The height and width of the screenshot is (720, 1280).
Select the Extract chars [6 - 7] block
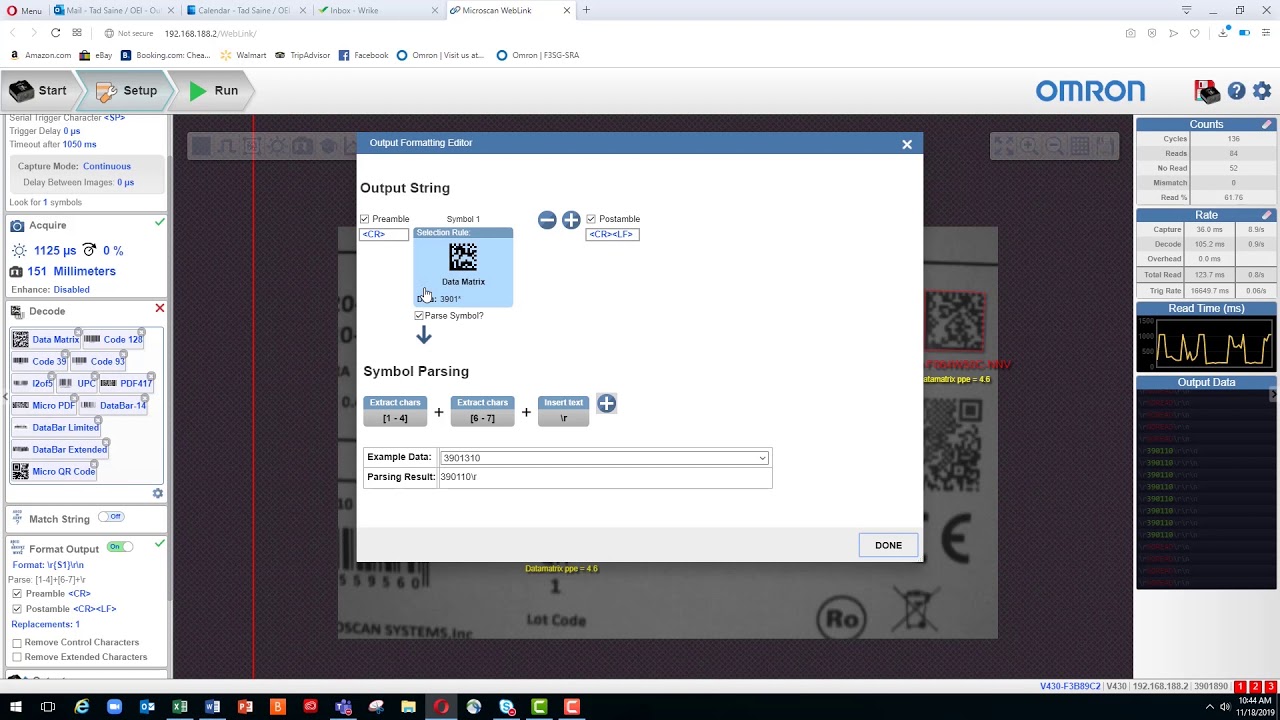click(x=482, y=411)
